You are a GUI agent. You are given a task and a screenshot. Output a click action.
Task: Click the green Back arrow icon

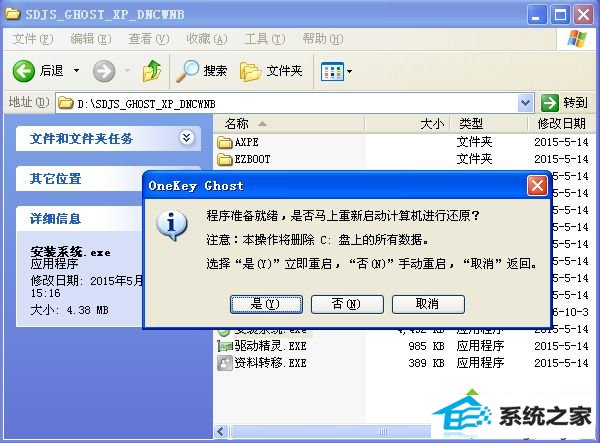pos(23,71)
